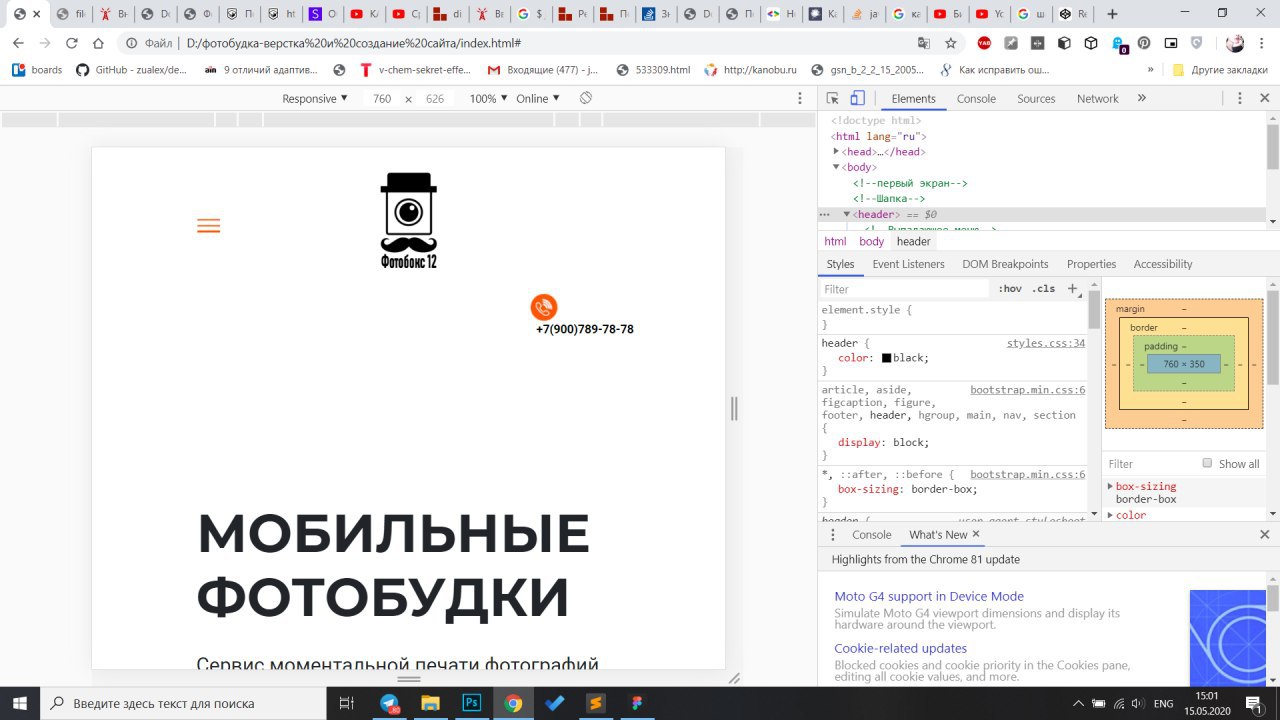Click the viewport height field 626

tap(435, 99)
